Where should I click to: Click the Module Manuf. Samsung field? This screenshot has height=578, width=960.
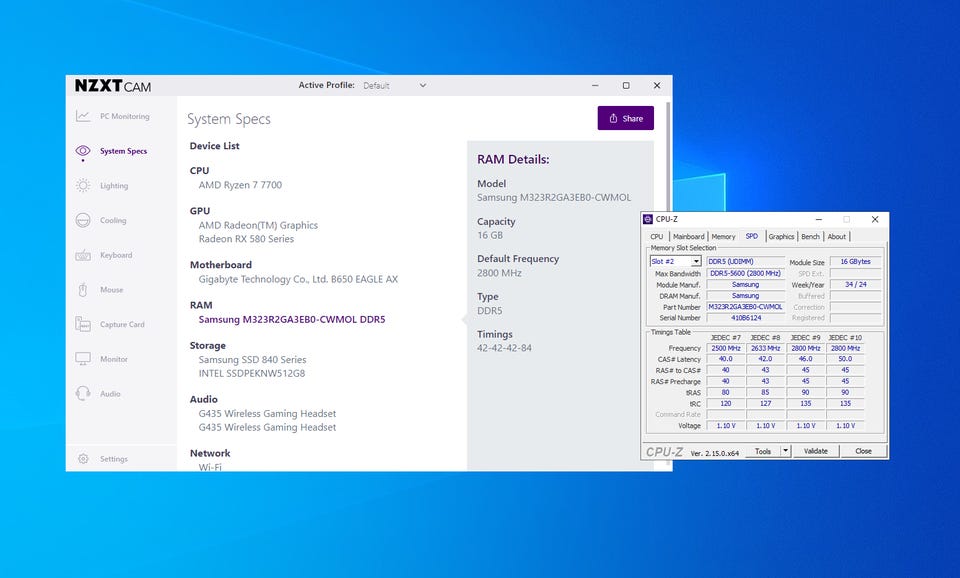pos(745,285)
